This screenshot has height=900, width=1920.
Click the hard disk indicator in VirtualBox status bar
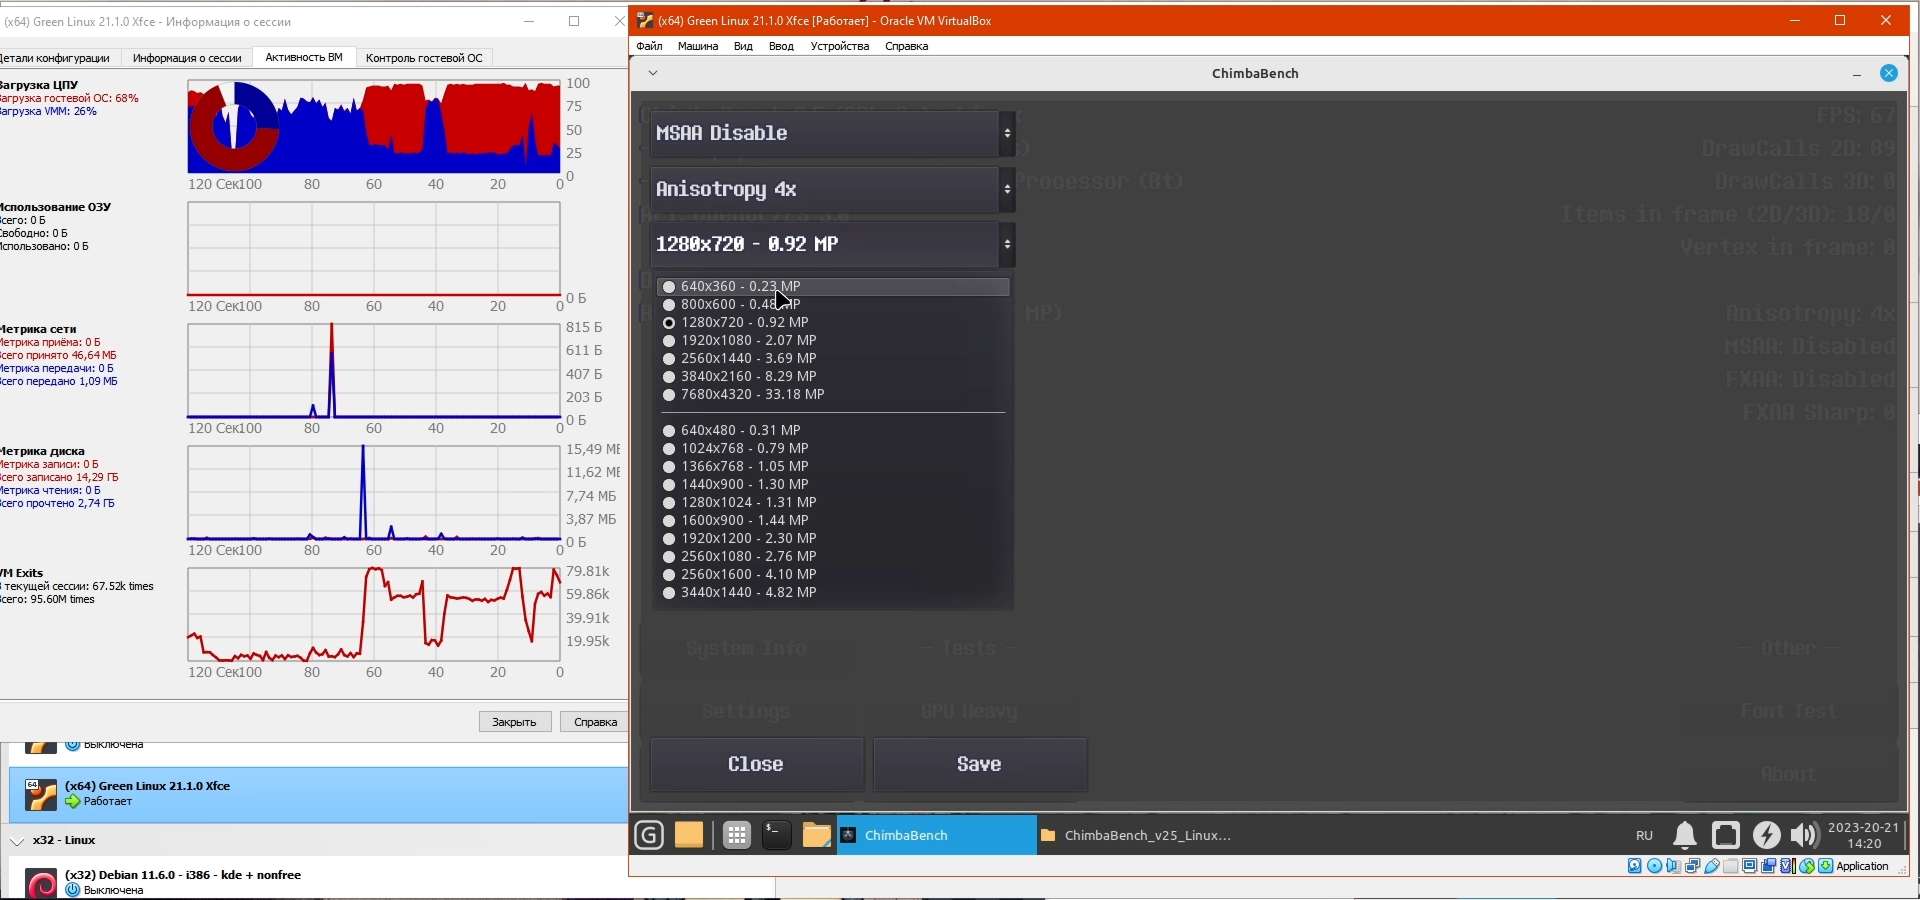point(1635,866)
